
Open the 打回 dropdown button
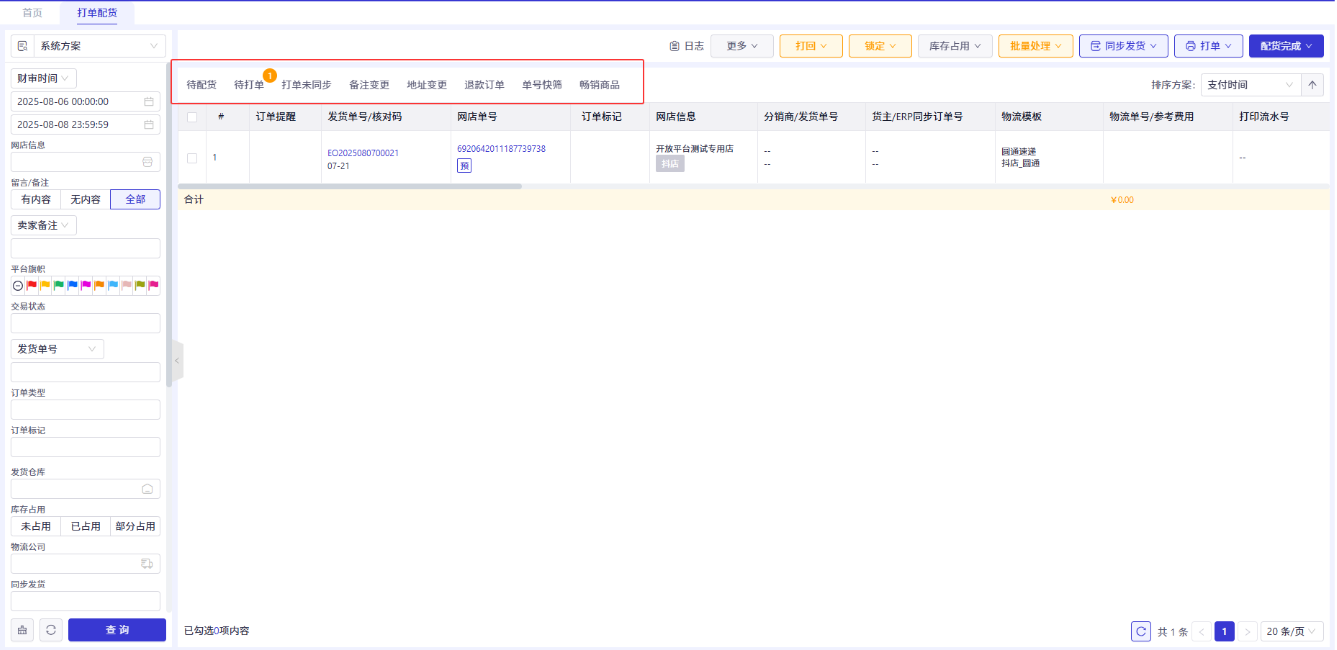[x=811, y=46]
